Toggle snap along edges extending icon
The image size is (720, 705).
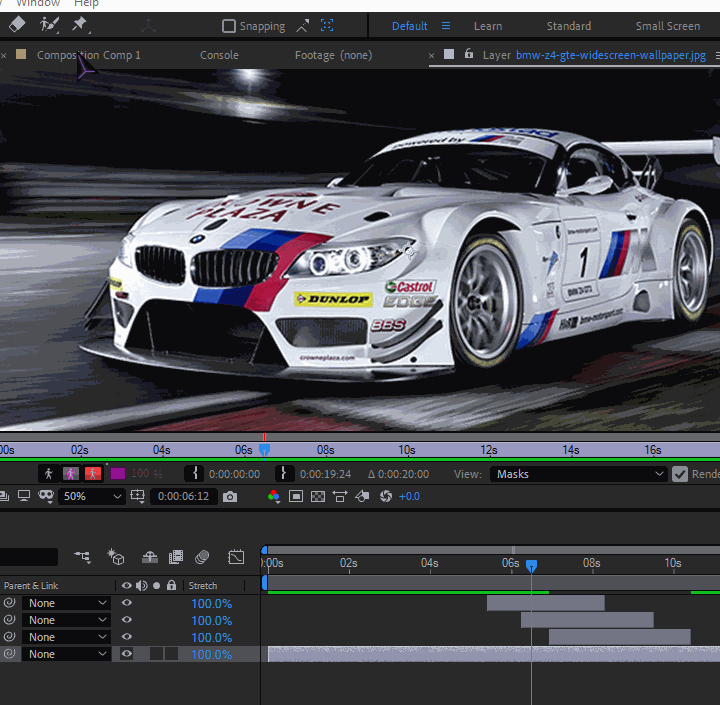pos(303,26)
